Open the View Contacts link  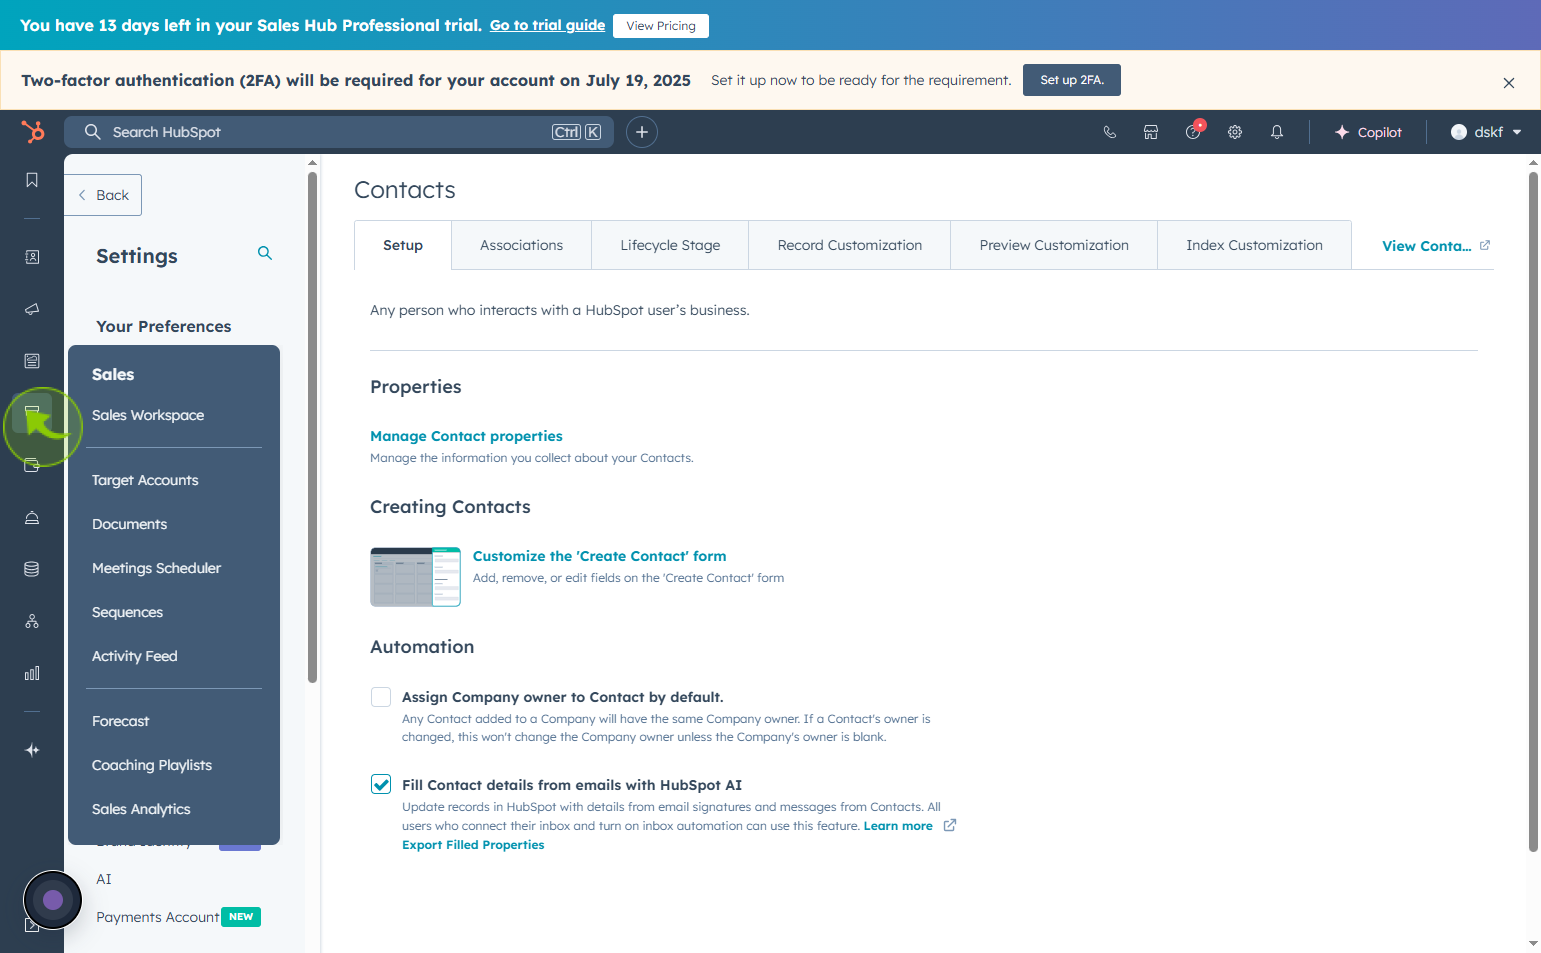coord(1427,246)
